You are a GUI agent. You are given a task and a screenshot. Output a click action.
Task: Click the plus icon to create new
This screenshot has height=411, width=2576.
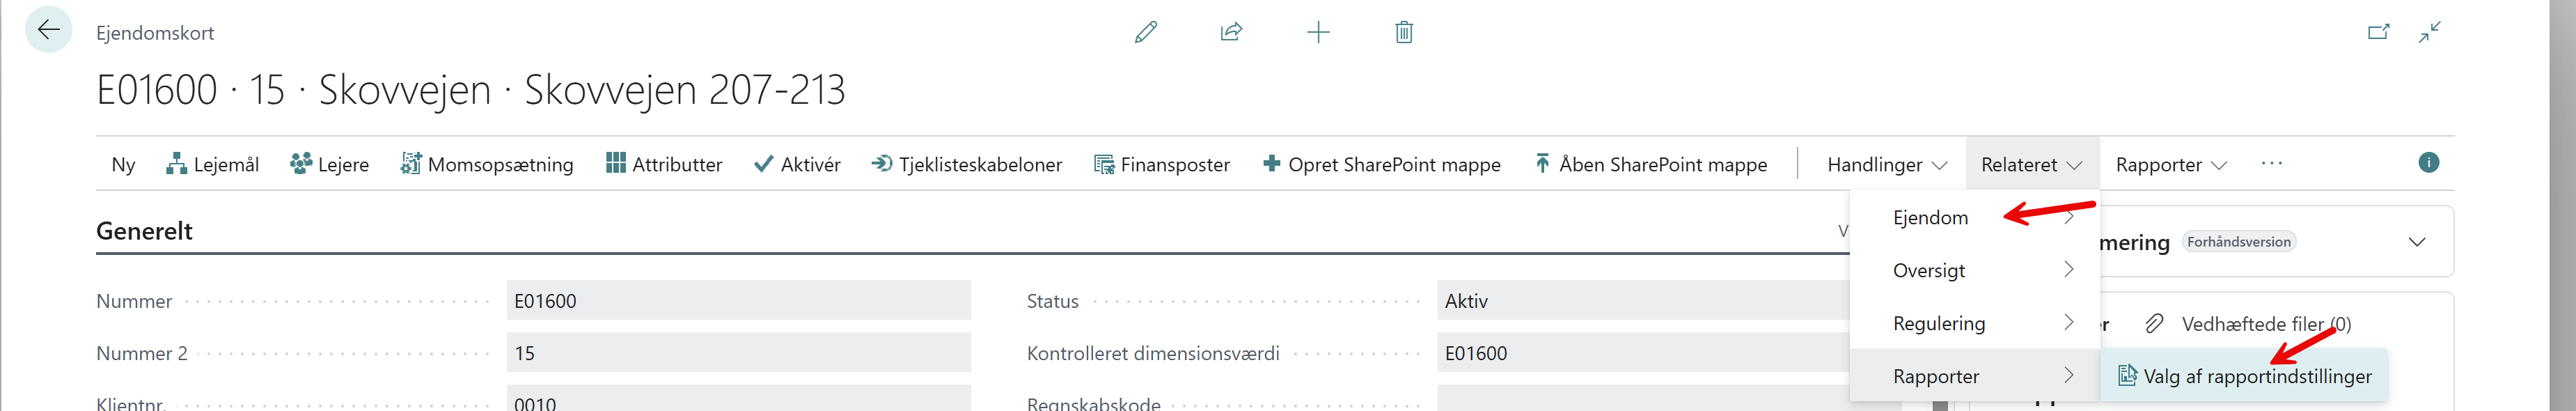coord(1318,32)
